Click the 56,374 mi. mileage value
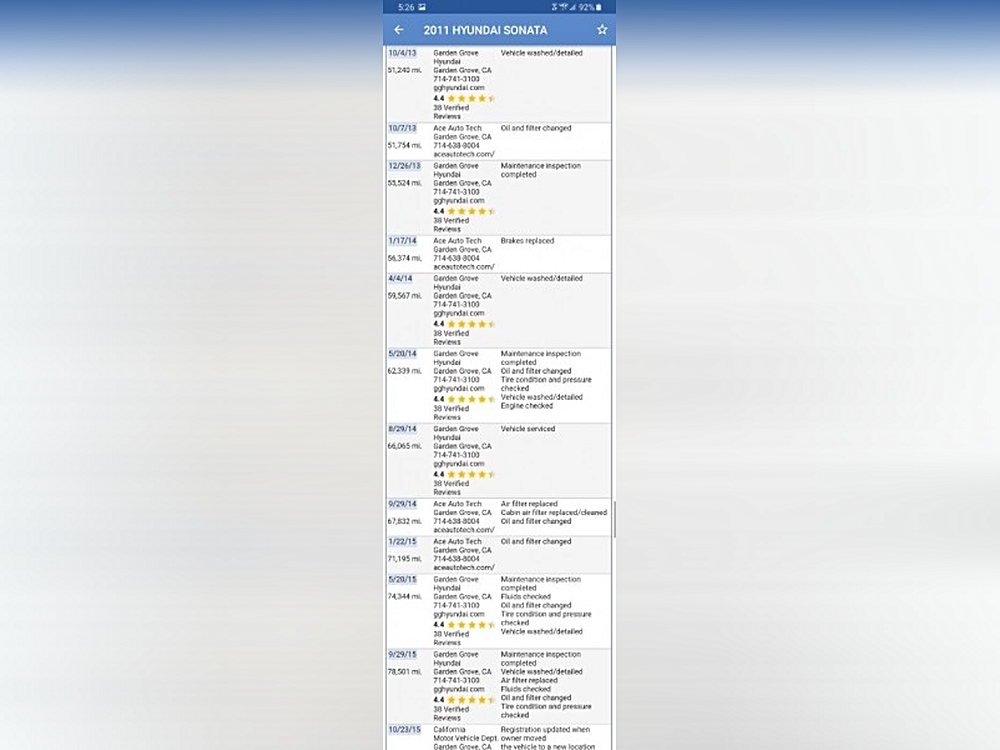Image resolution: width=1000 pixels, height=750 pixels. [x=404, y=258]
